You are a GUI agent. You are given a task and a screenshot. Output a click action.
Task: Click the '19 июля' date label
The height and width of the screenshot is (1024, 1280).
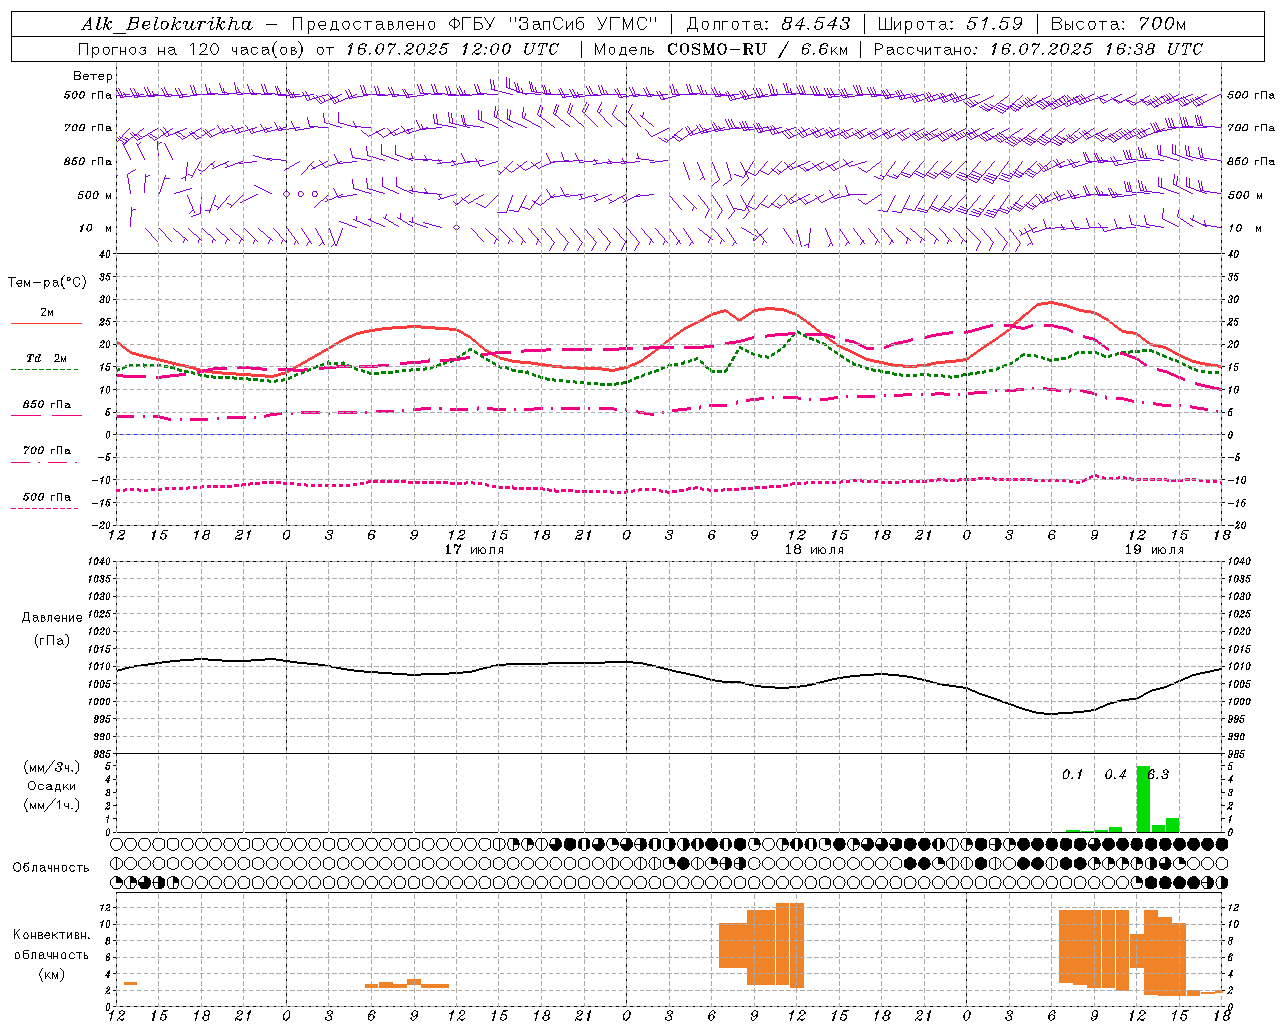pyautogui.click(x=1154, y=550)
